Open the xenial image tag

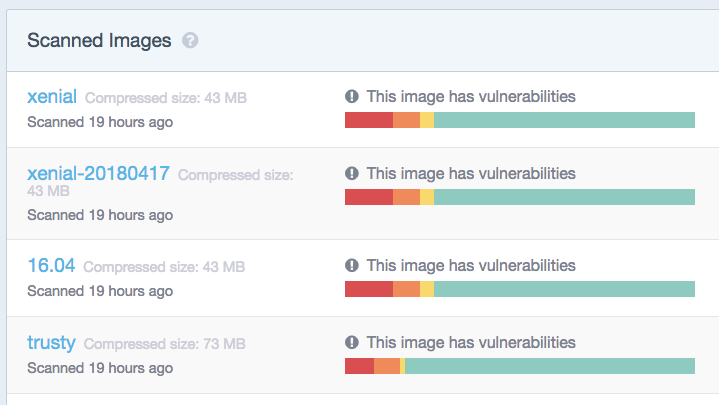pos(52,97)
